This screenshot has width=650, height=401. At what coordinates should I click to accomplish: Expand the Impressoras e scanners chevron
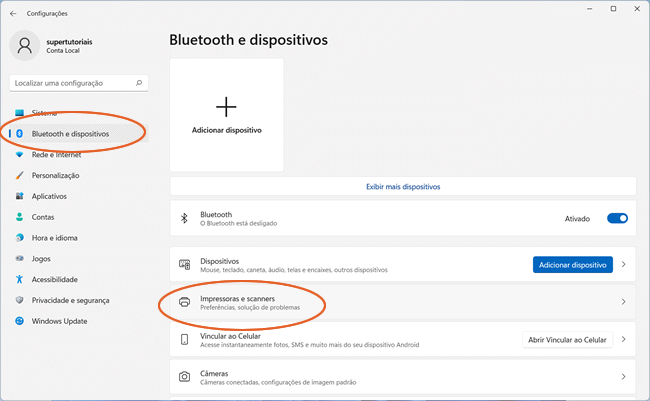(624, 301)
